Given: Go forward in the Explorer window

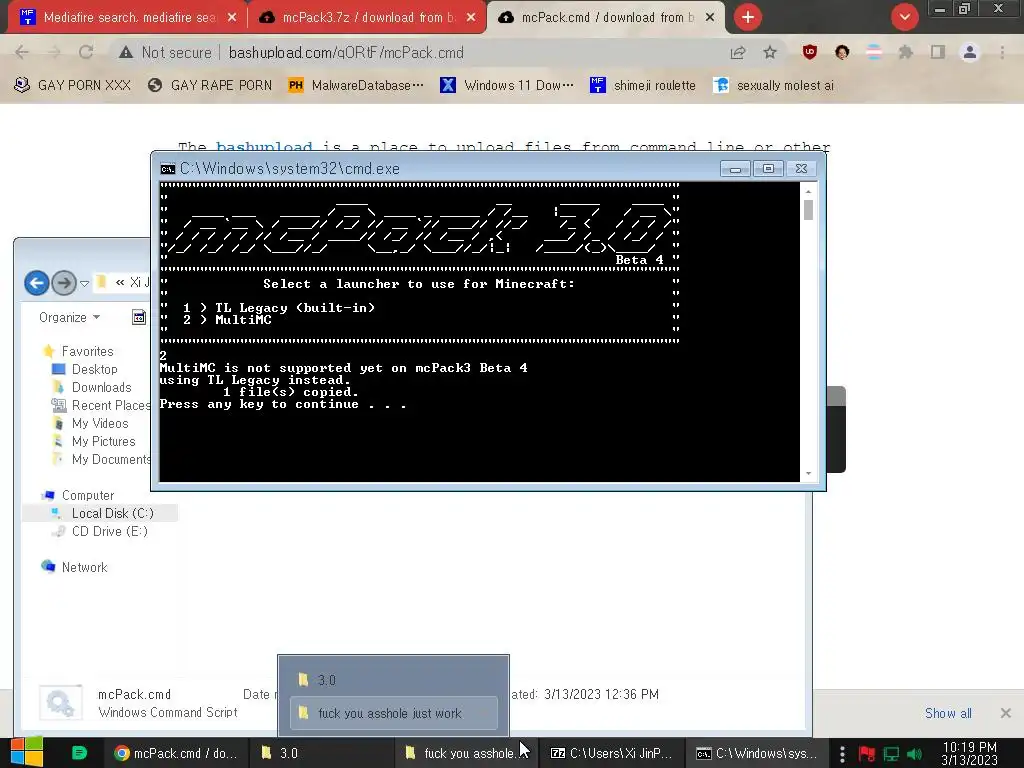Looking at the screenshot, I should [x=63, y=283].
